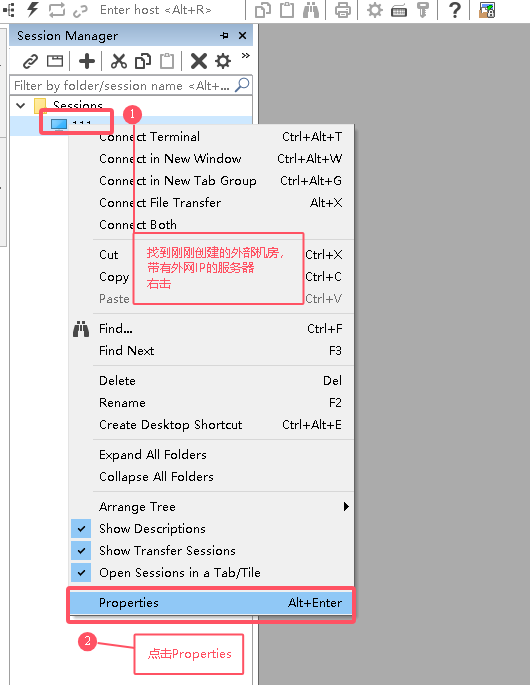Select the session item under Sessions folder
This screenshot has width=530, height=685.
point(71,124)
